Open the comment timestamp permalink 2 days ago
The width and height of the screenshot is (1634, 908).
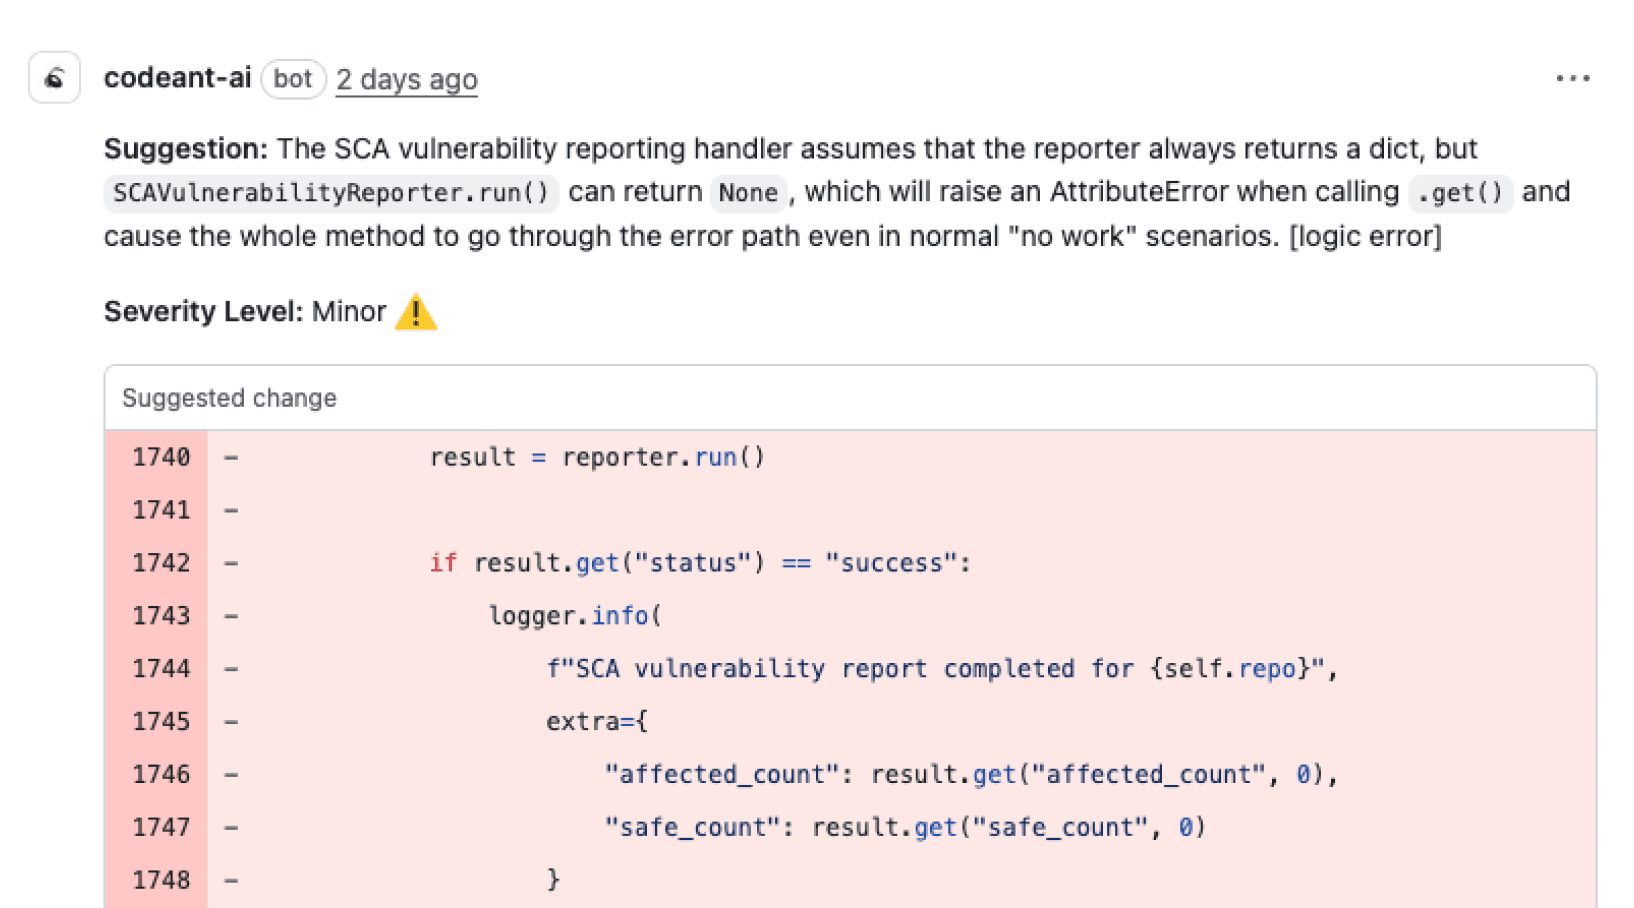point(406,78)
